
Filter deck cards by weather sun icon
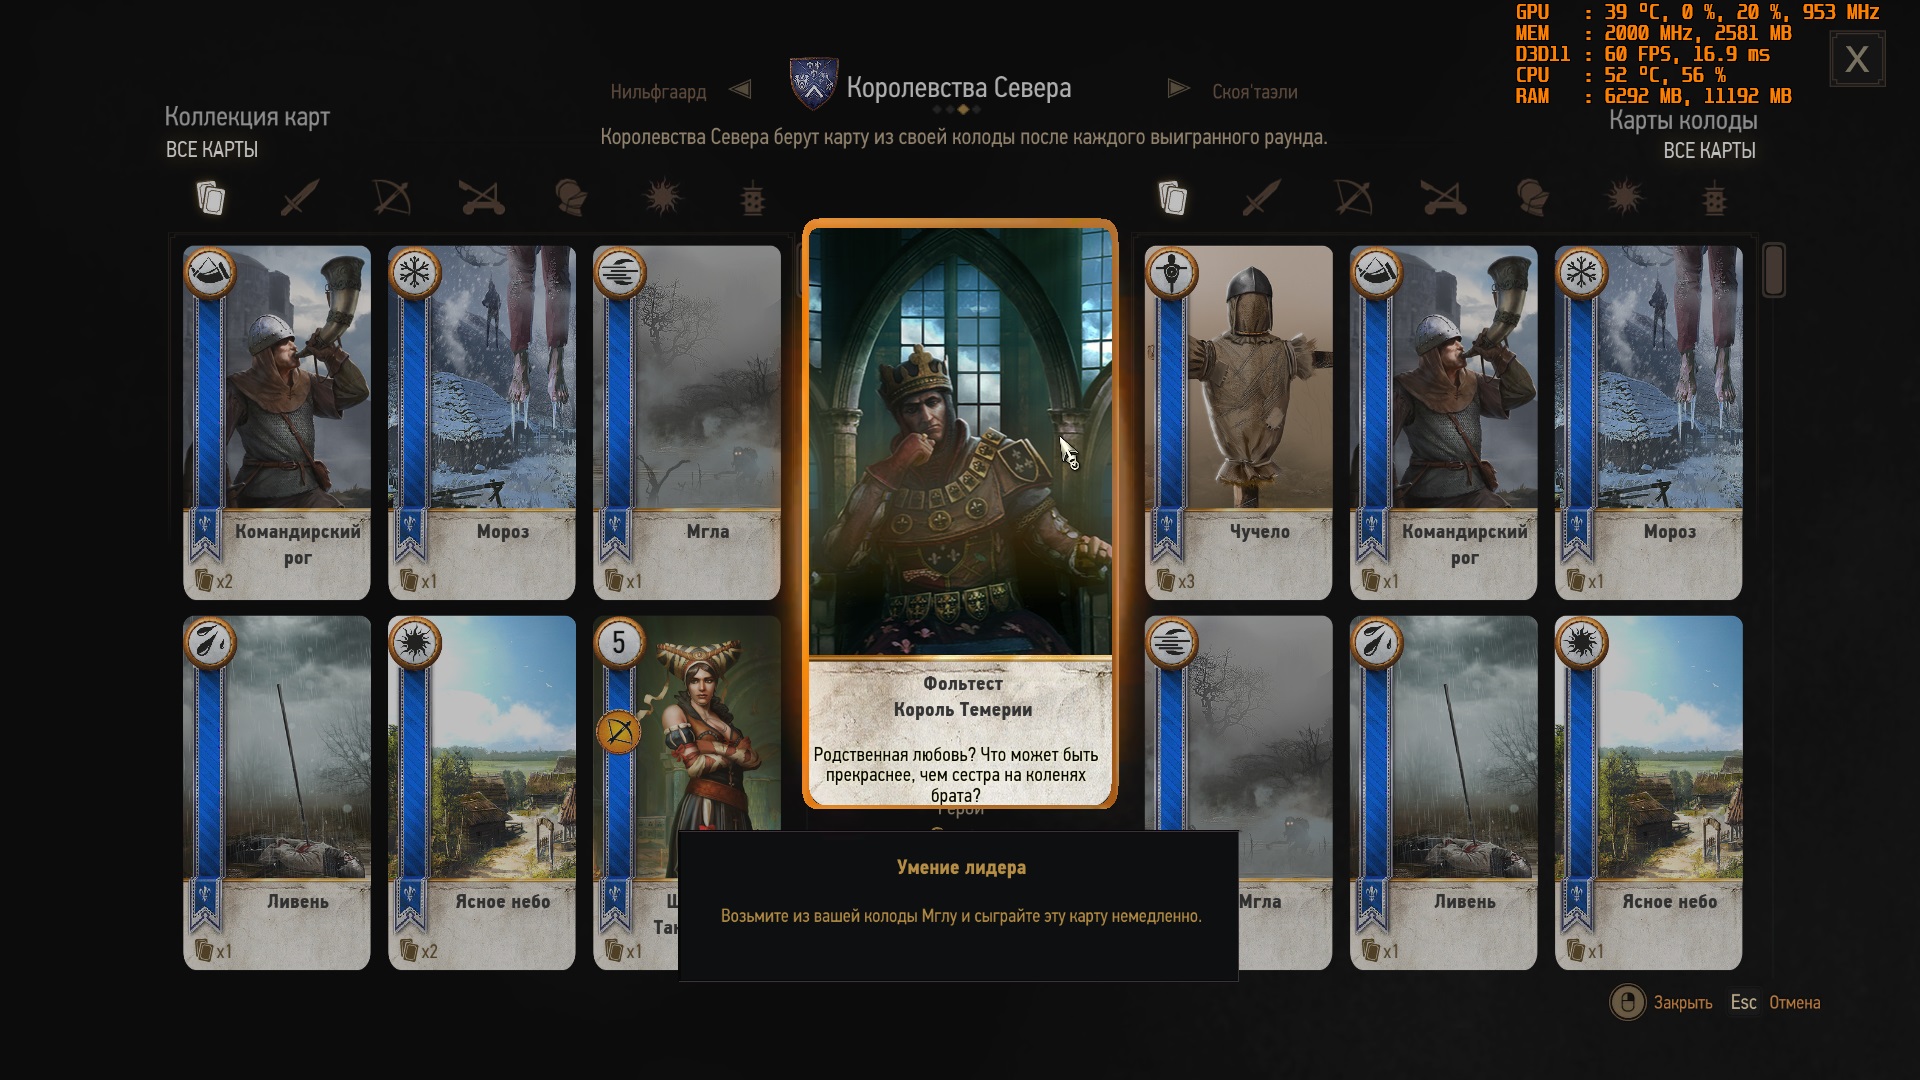click(x=1624, y=198)
